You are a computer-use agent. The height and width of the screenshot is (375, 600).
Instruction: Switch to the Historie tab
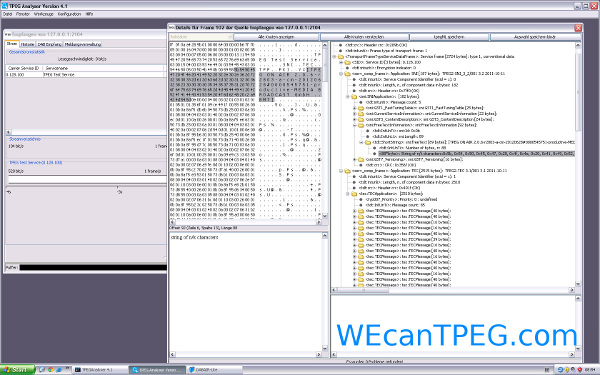tap(27, 44)
